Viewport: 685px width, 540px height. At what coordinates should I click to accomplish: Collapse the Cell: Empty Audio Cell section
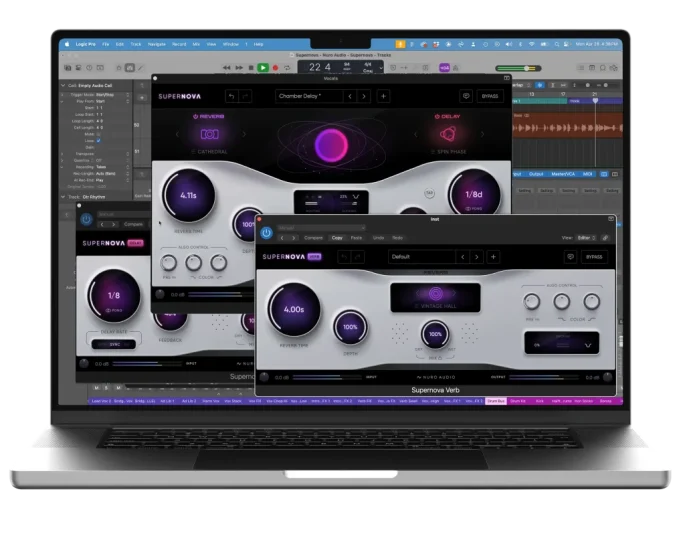coord(63,85)
